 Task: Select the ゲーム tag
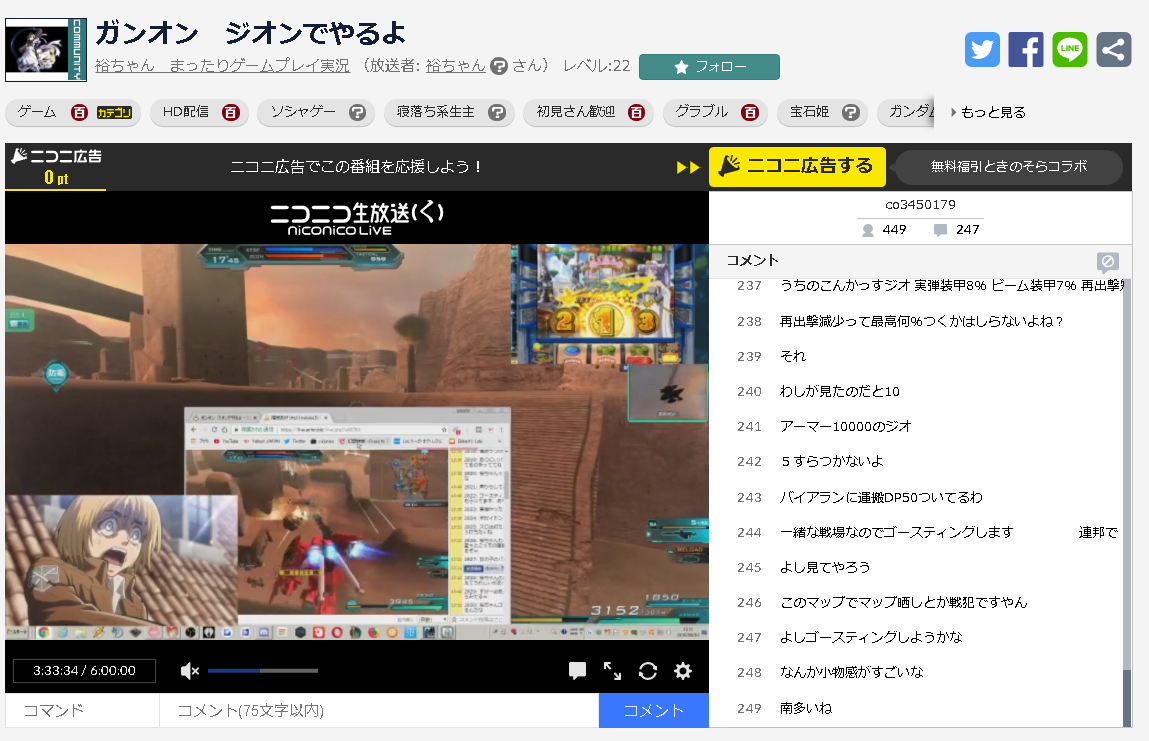click(x=37, y=111)
